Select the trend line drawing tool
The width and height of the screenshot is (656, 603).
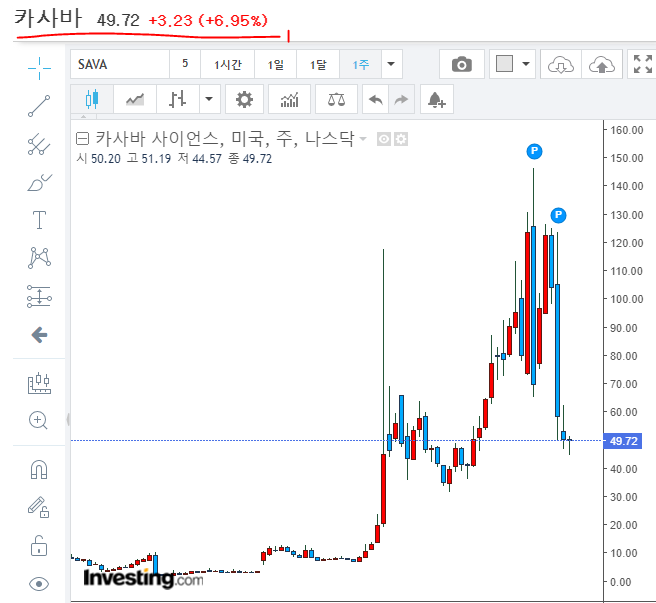pos(39,105)
